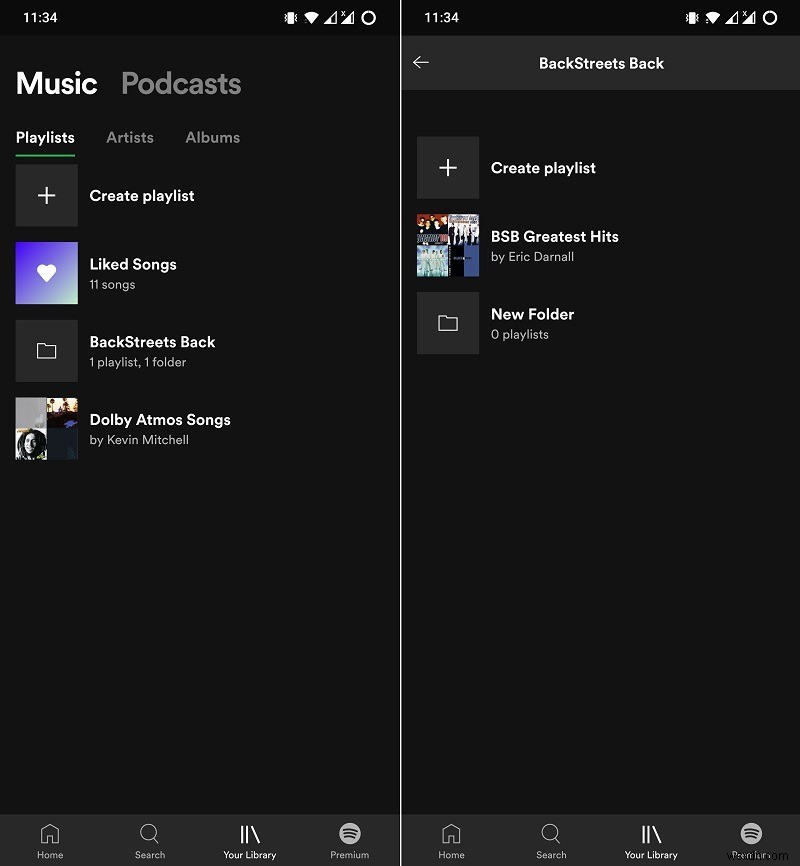Screen dimensions: 800x866
Task: Open the Albums filter tab
Action: click(212, 137)
